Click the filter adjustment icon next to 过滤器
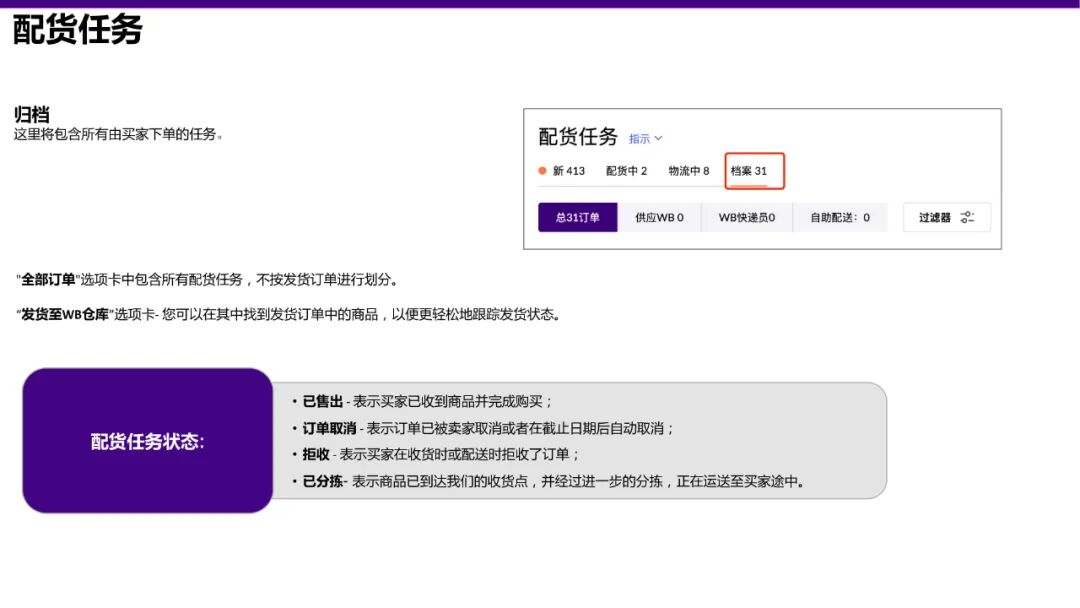This screenshot has height=608, width=1080. [x=966, y=217]
